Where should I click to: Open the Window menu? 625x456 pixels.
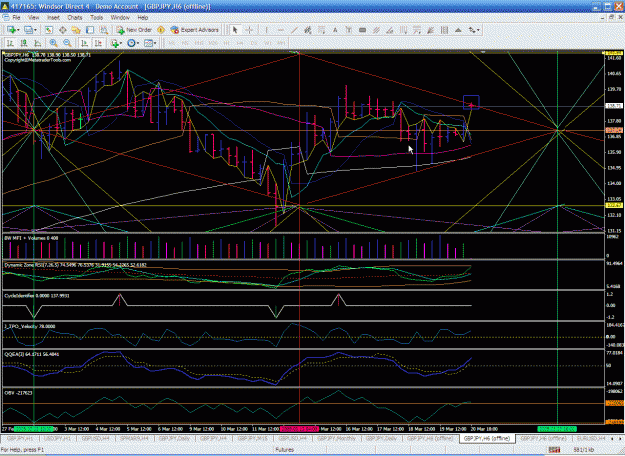(120, 18)
